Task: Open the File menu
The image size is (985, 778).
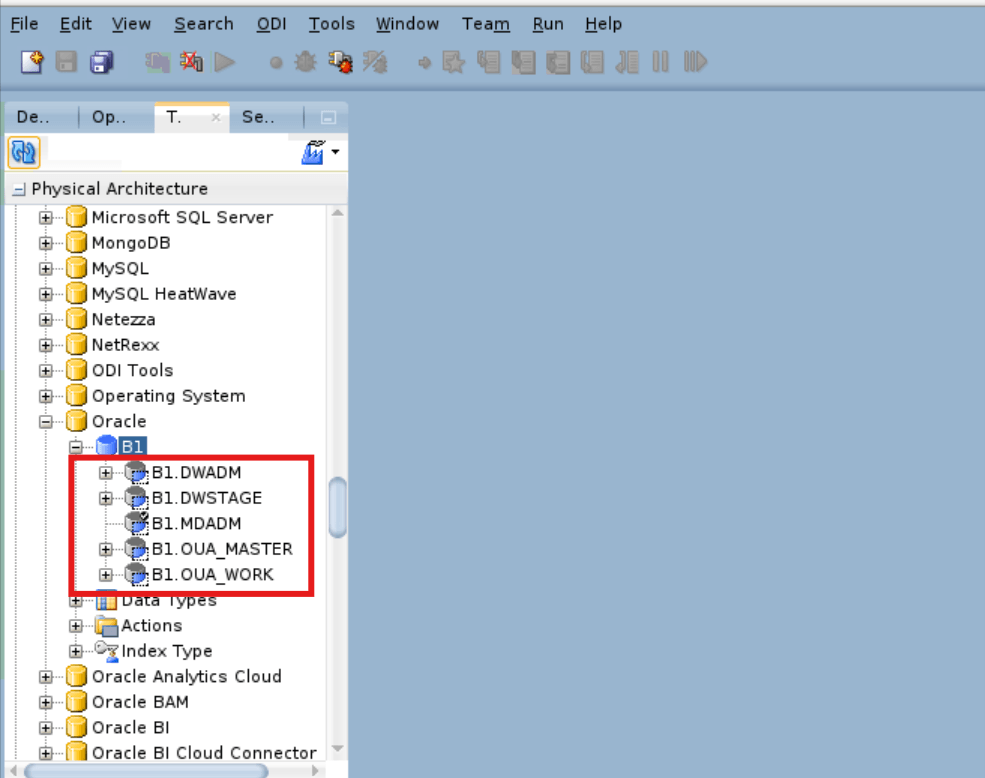Action: pos(24,24)
